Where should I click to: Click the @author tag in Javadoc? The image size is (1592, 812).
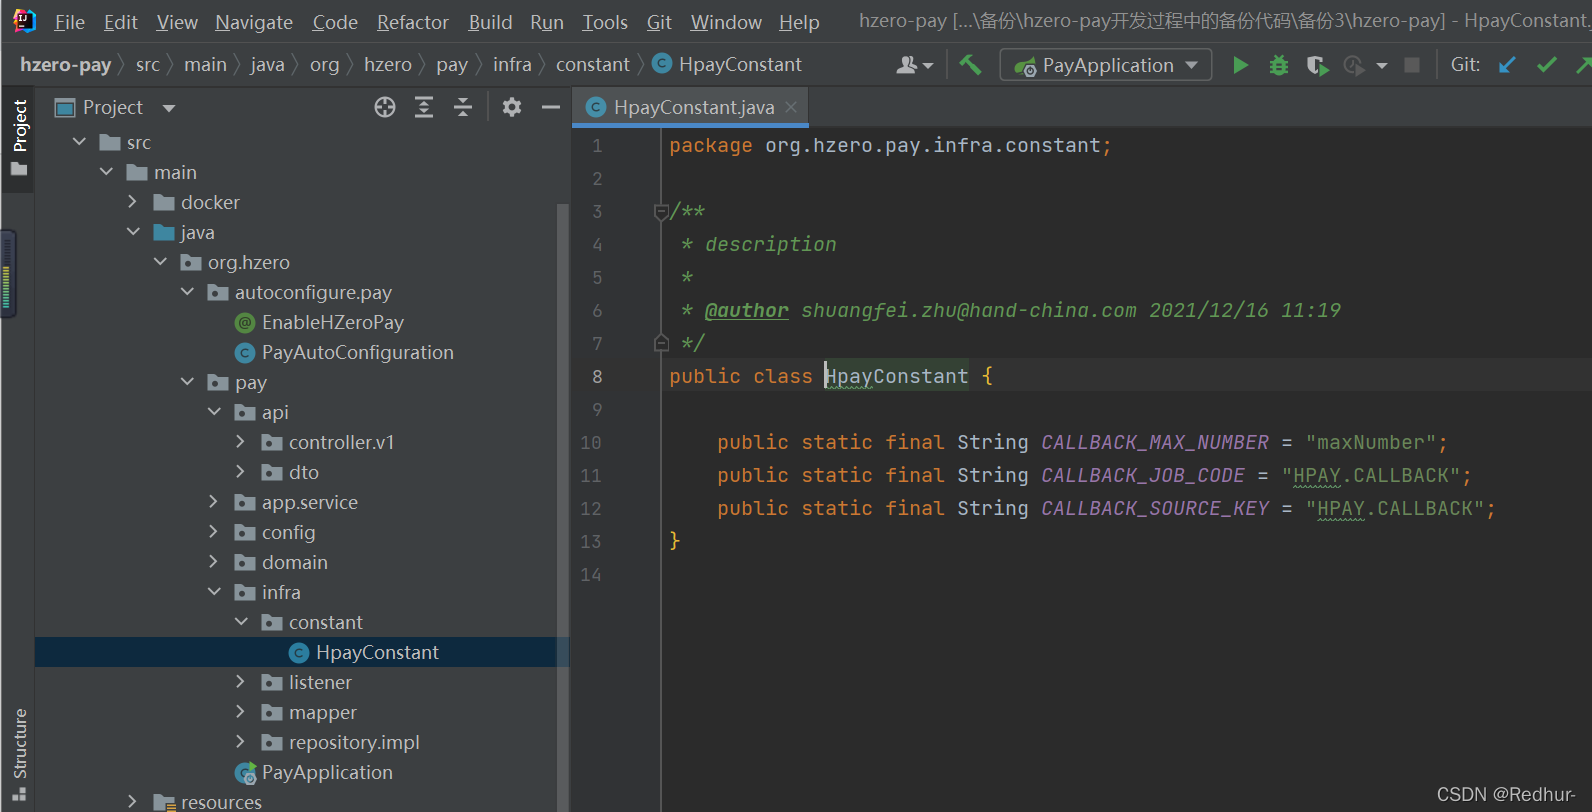(x=747, y=311)
